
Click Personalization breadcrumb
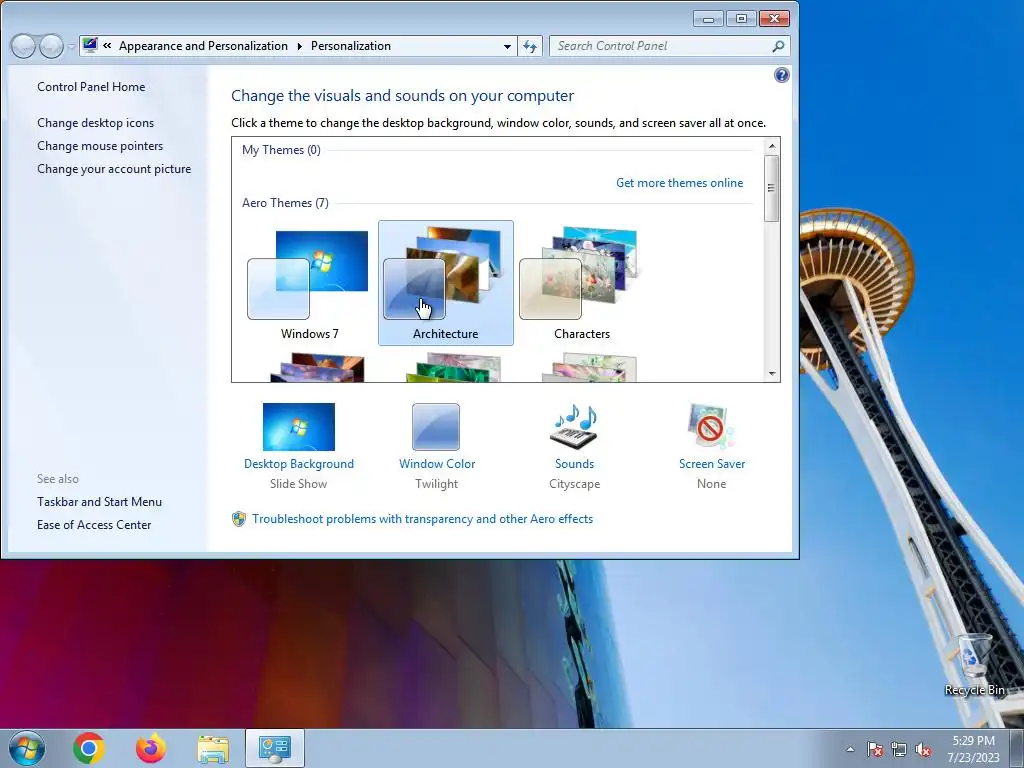point(351,46)
